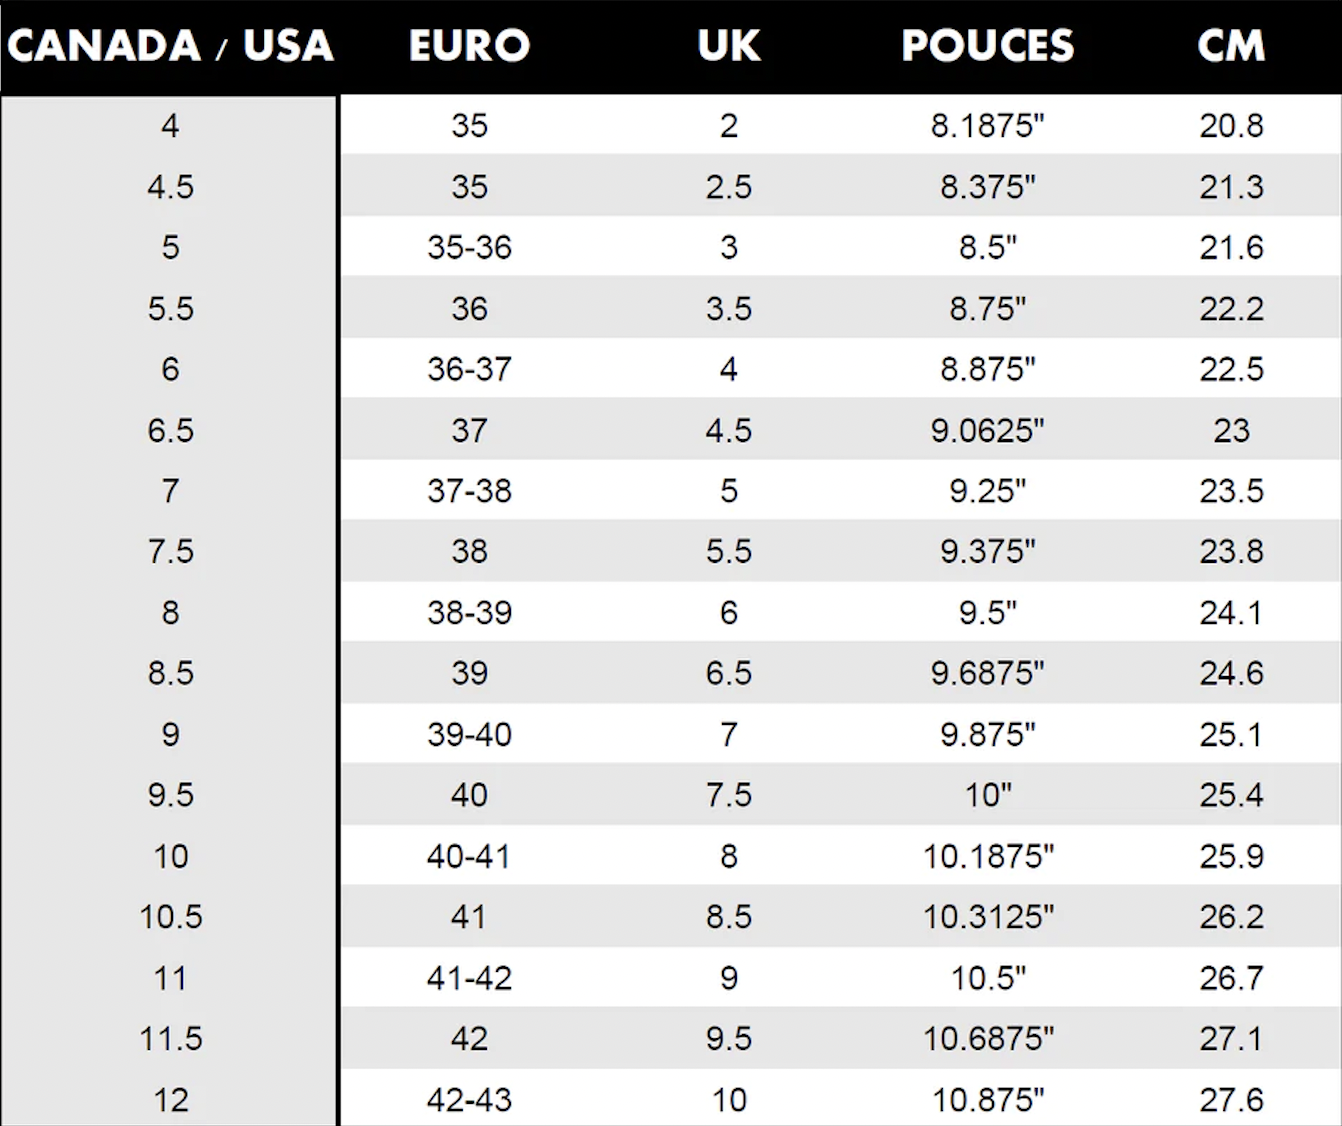Viewport: 1342px width, 1126px height.
Task: Select the CM column header
Action: click(x=1231, y=46)
